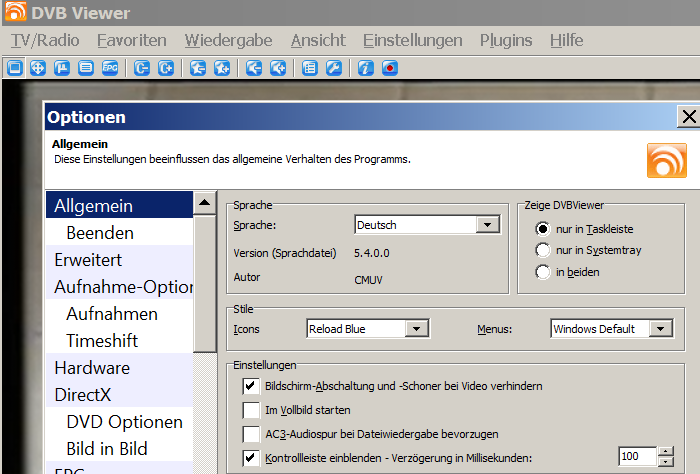Click the info (i) toolbar icon

pyautogui.click(x=366, y=68)
